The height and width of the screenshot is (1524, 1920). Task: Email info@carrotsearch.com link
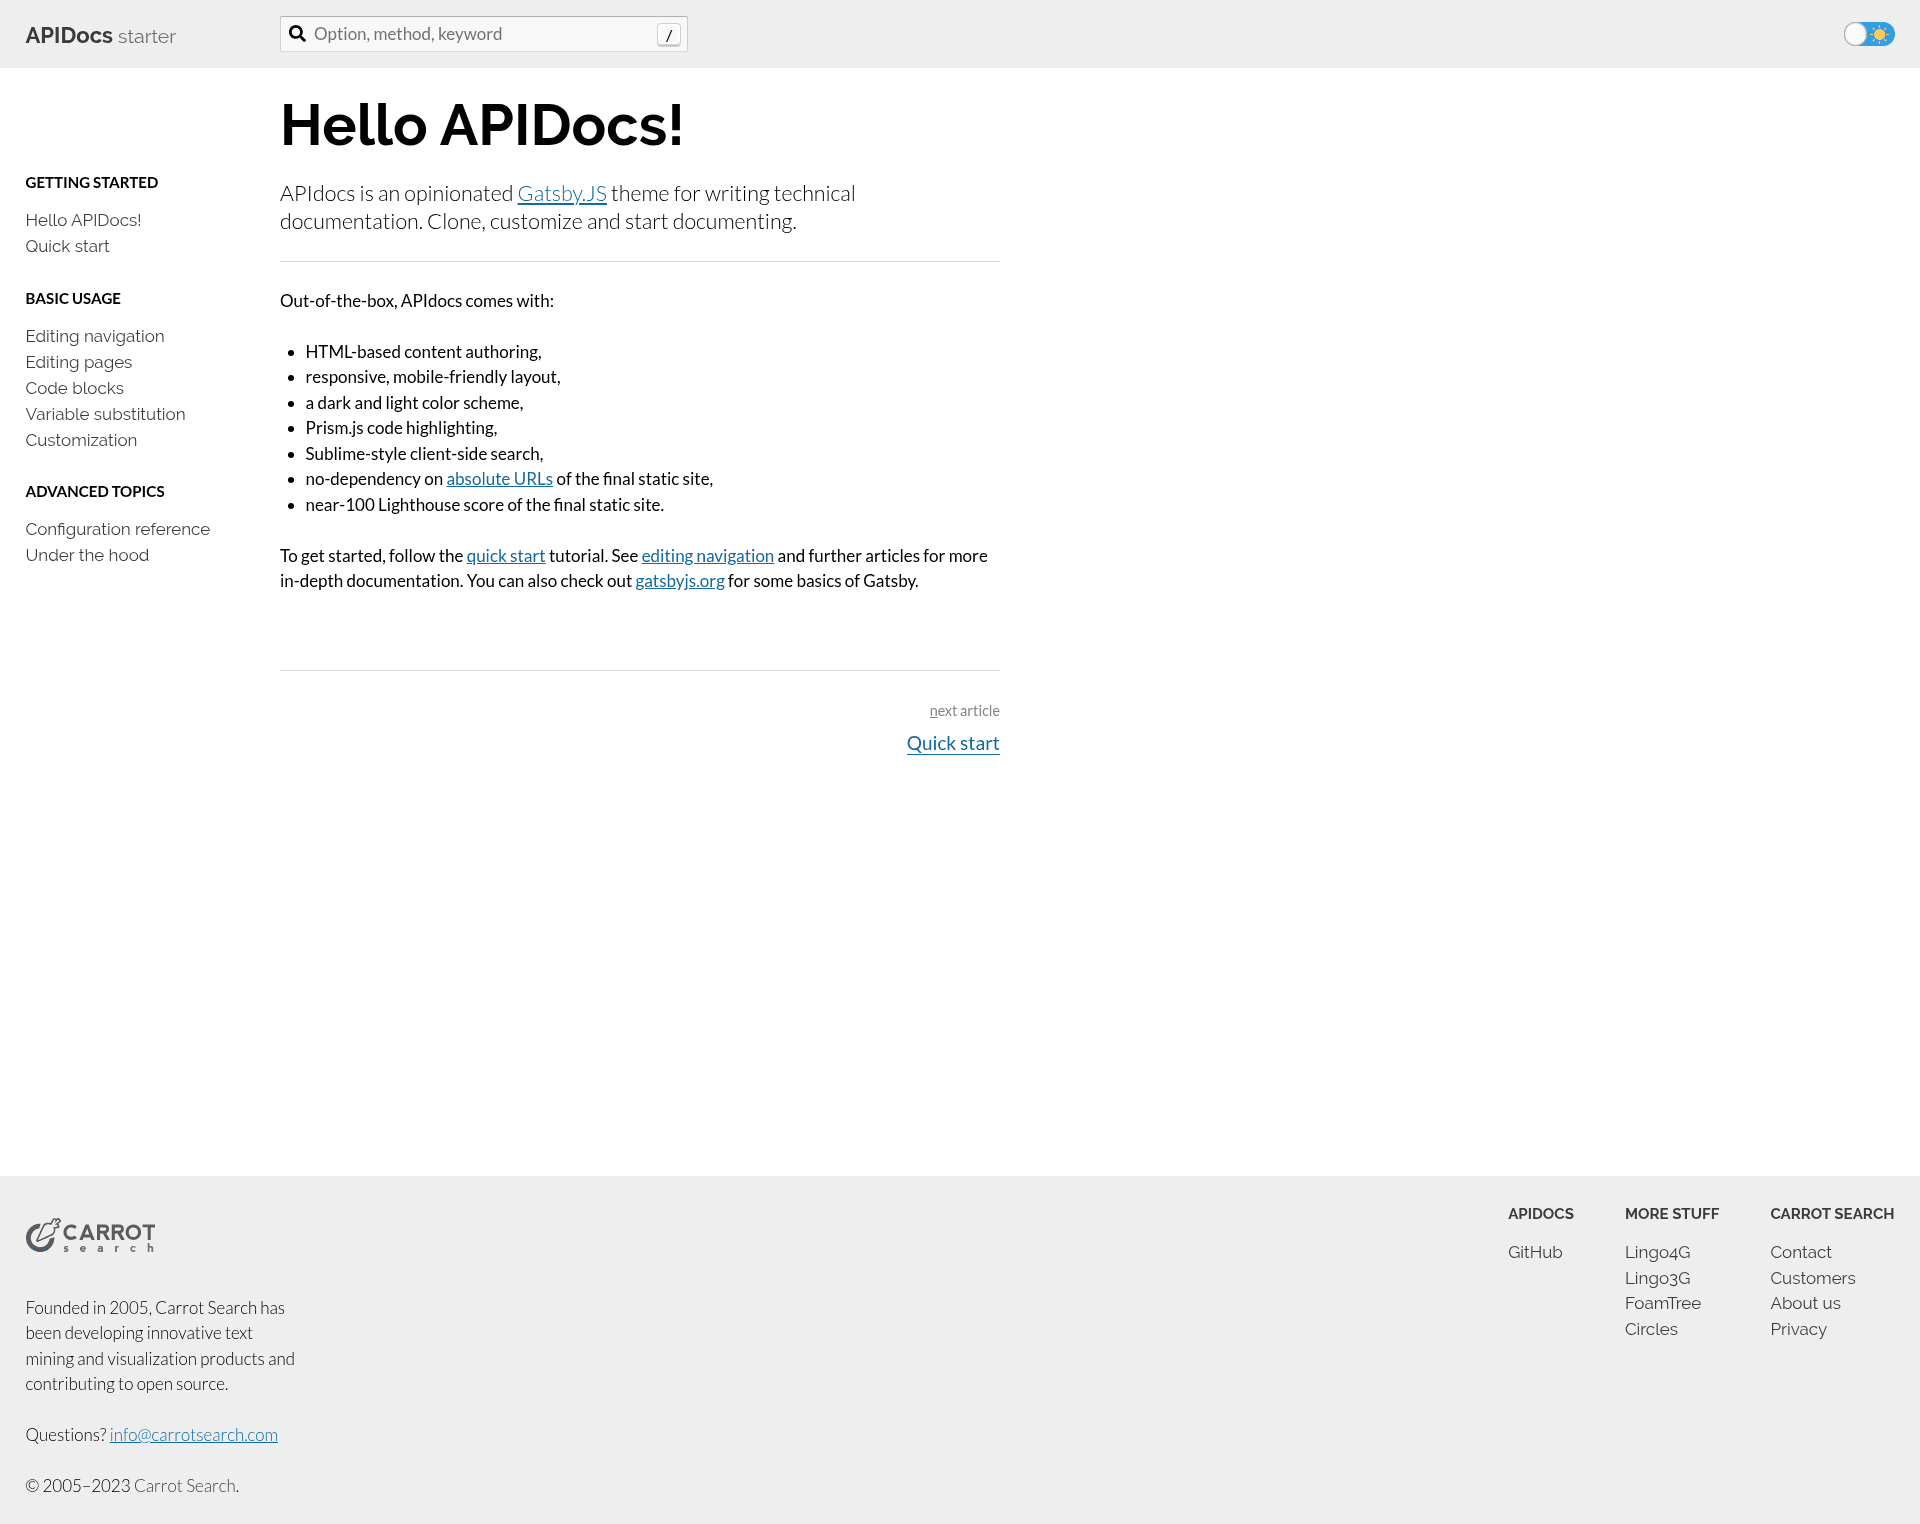click(x=194, y=1435)
